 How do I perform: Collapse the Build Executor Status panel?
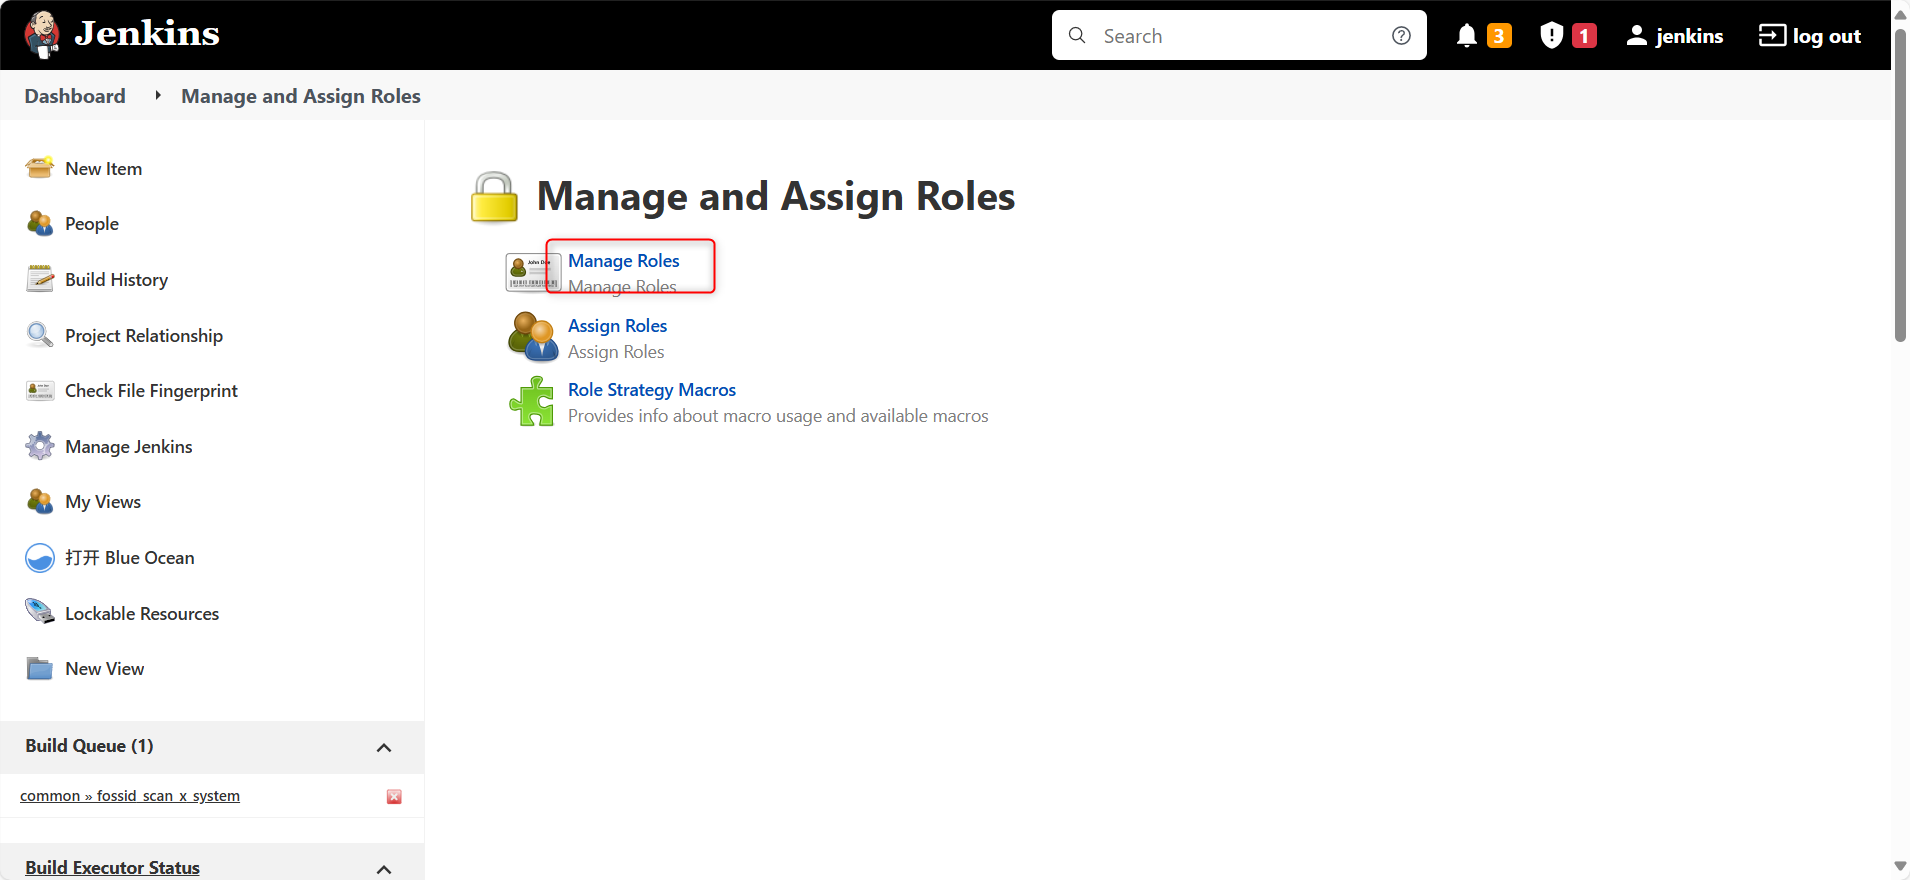tap(384, 869)
